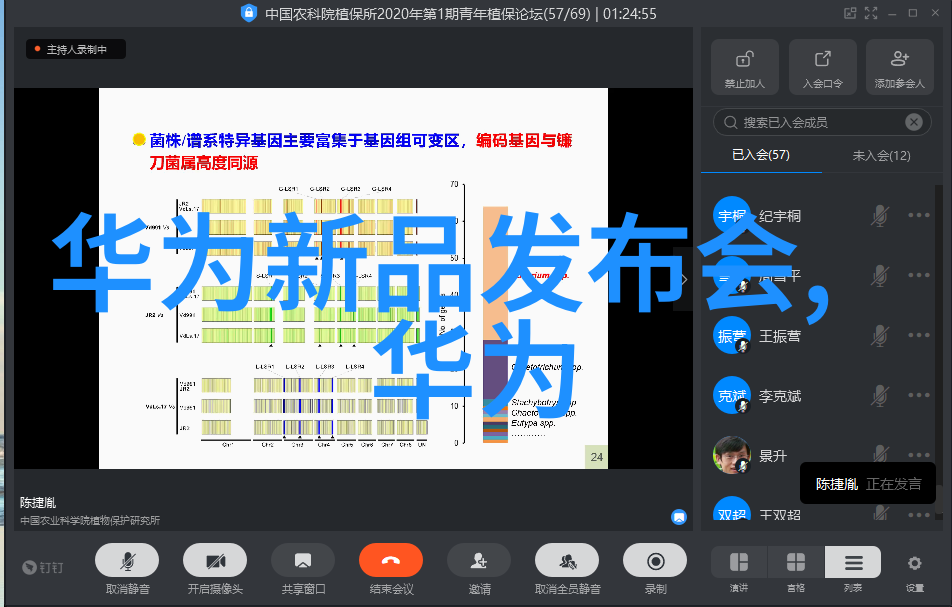The image size is (952, 607).
Task: Open more options (...) for 李克斌
Action: pyautogui.click(x=919, y=395)
